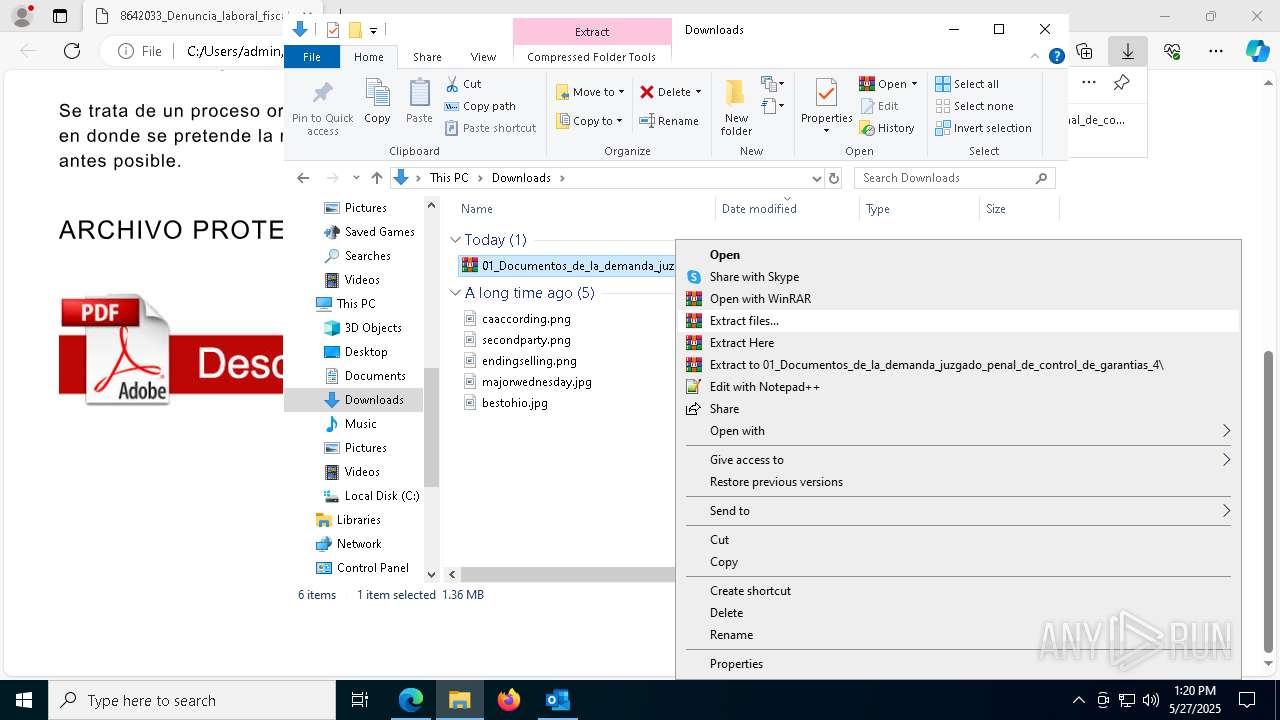
Task: Open the Explorer help icon
Action: [1056, 57]
